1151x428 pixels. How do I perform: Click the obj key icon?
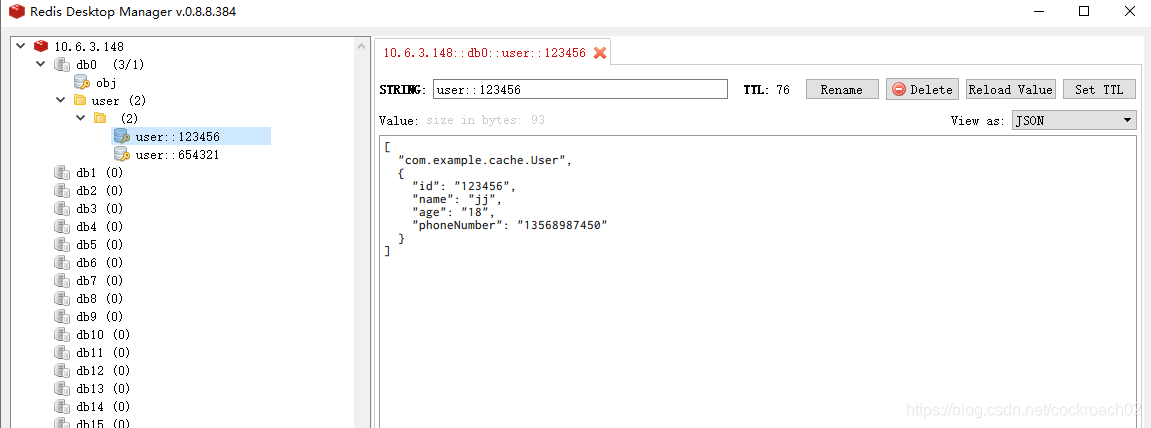tap(81, 82)
